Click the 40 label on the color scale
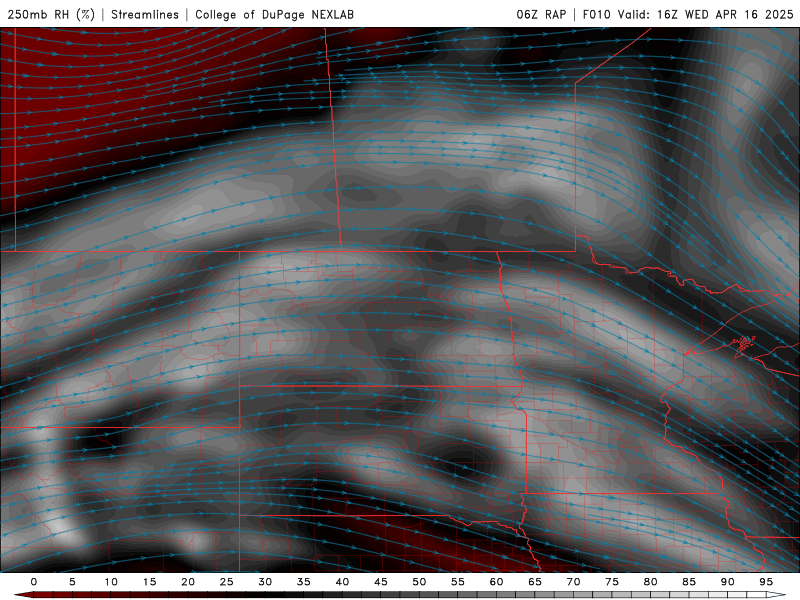 pos(342,582)
